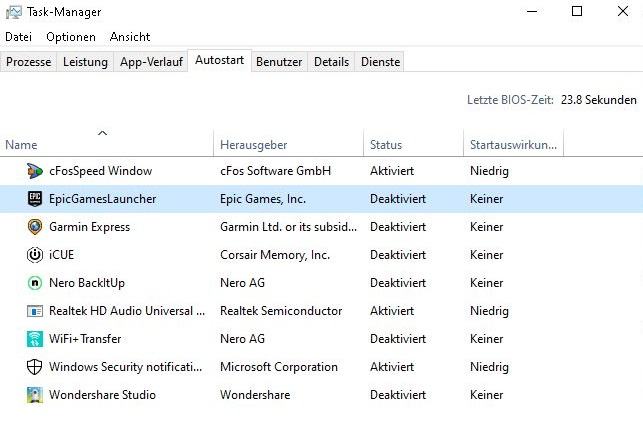Open the Optionen menu
The image size is (643, 421).
pyautogui.click(x=71, y=37)
